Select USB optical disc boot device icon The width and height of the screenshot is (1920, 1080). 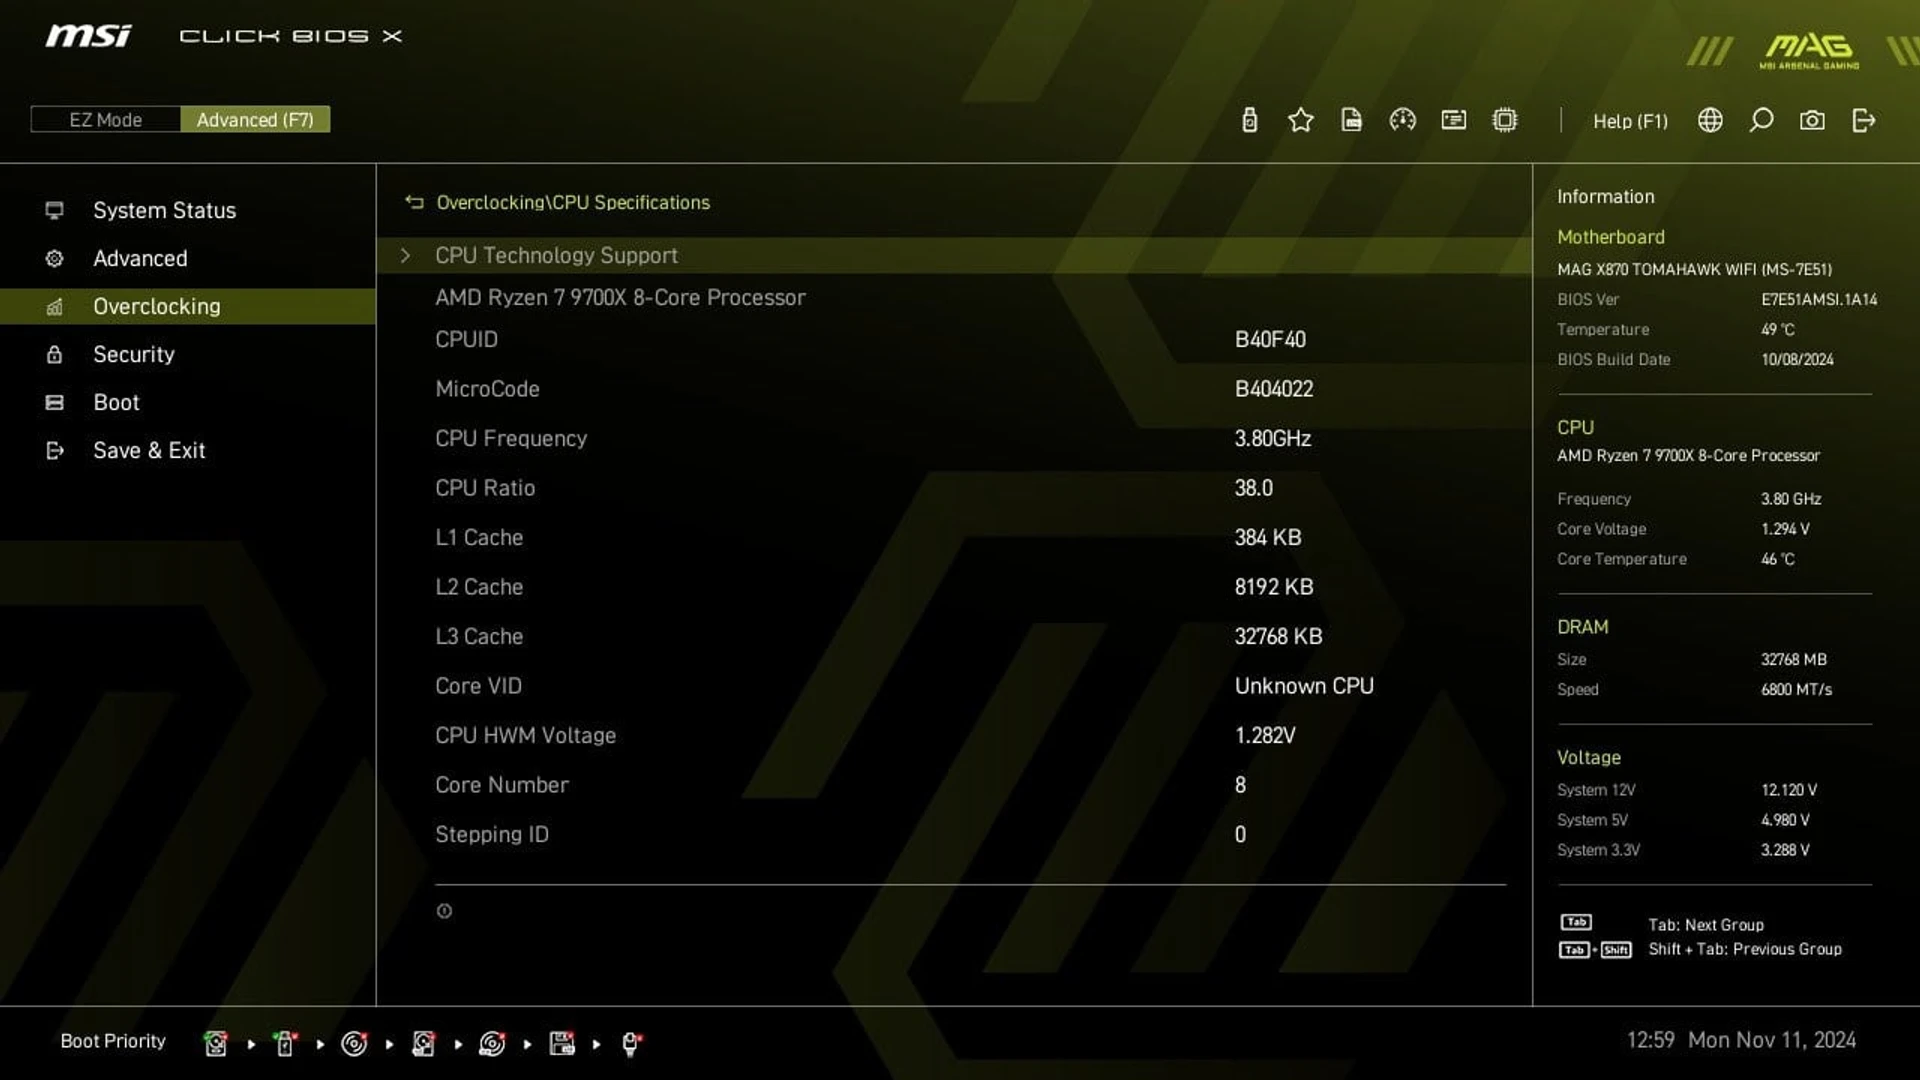click(x=492, y=1043)
